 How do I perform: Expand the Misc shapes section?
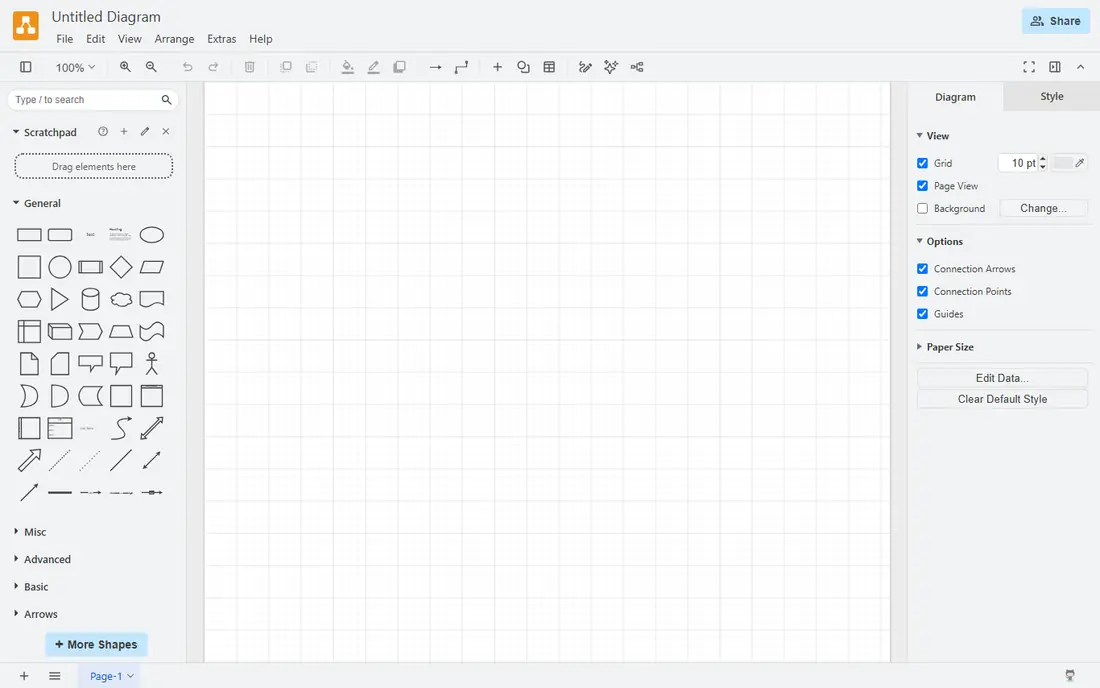pyautogui.click(x=30, y=532)
